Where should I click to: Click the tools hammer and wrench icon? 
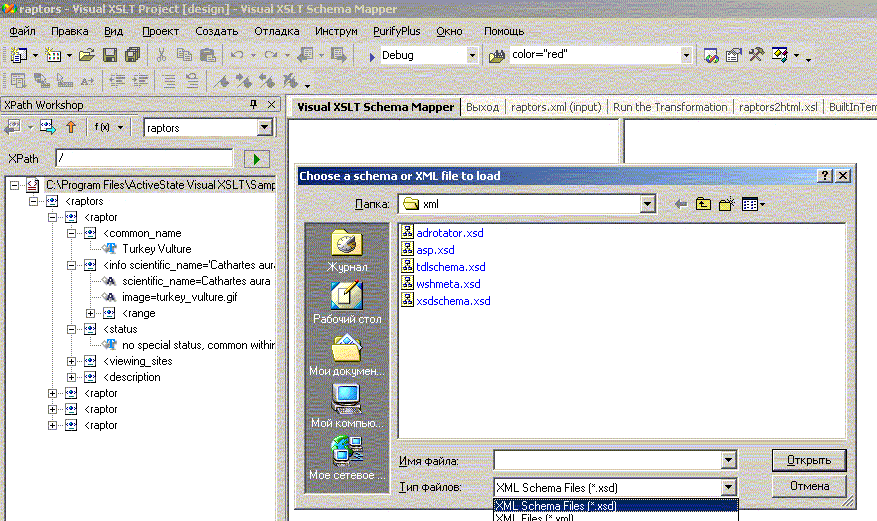[x=756, y=55]
